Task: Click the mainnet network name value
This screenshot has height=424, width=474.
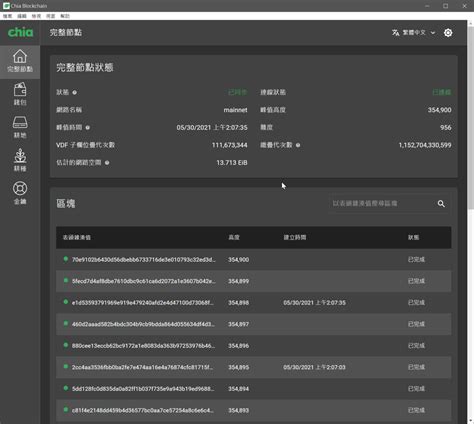Action: [235, 110]
